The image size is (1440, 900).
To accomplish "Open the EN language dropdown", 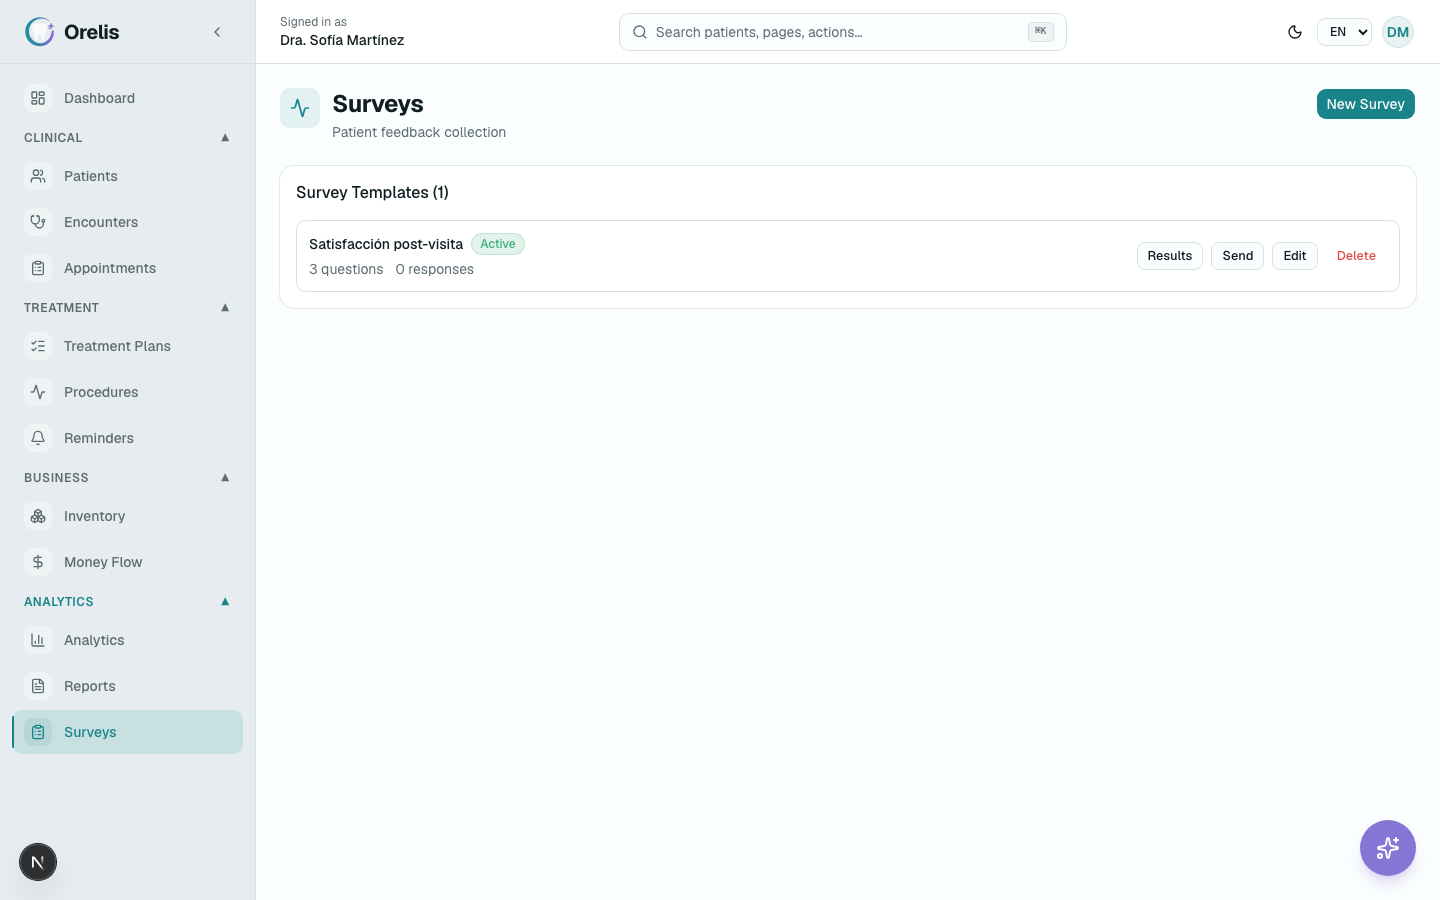I will [1344, 32].
